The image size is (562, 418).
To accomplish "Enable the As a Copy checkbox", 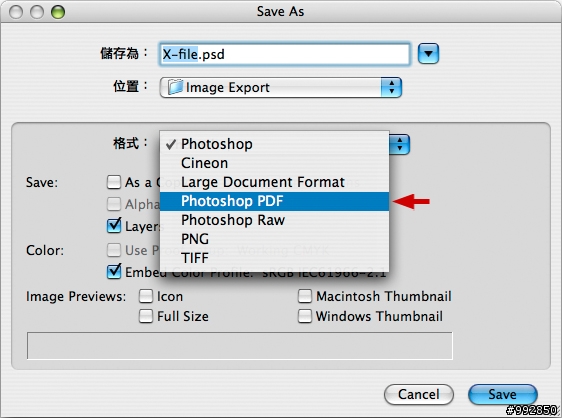I will [114, 182].
